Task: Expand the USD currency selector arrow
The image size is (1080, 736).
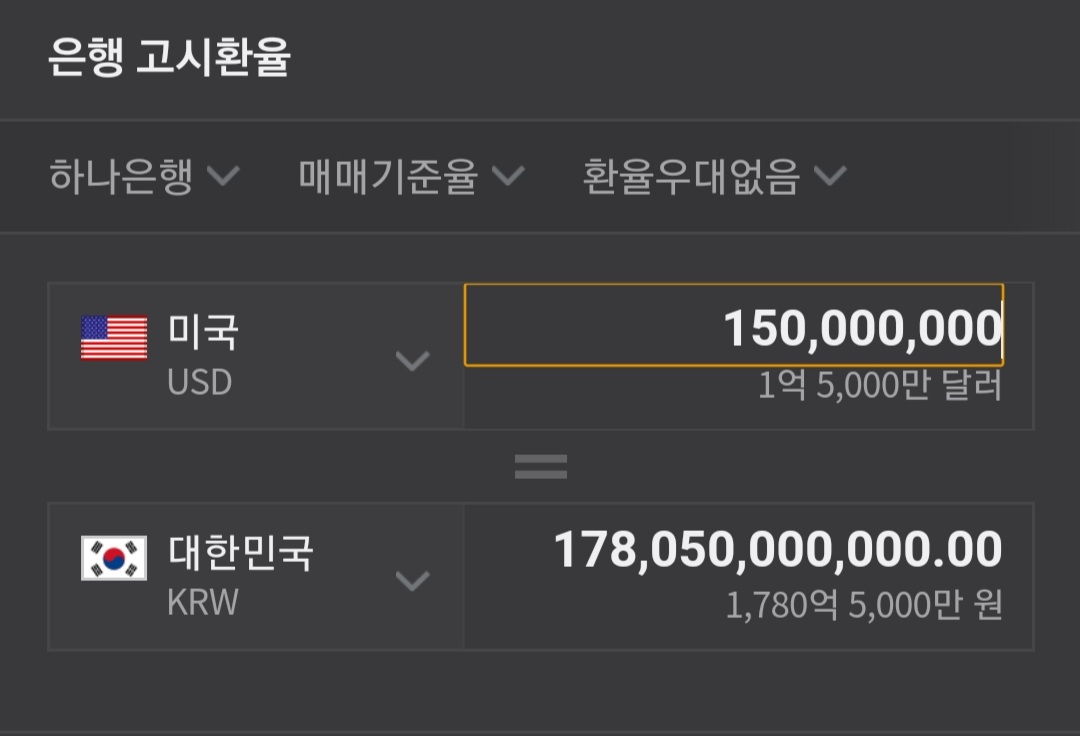Action: coord(413,360)
